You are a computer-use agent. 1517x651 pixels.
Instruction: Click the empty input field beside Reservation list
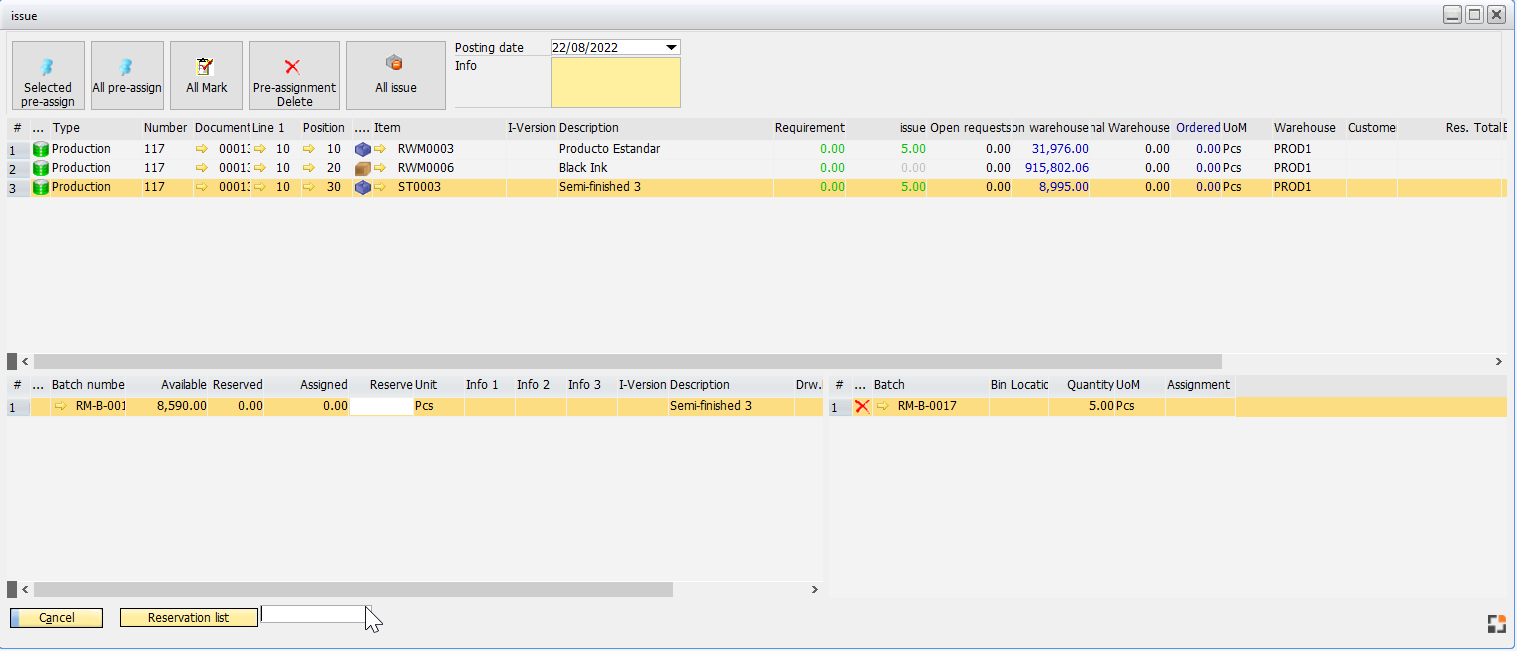[x=314, y=615]
